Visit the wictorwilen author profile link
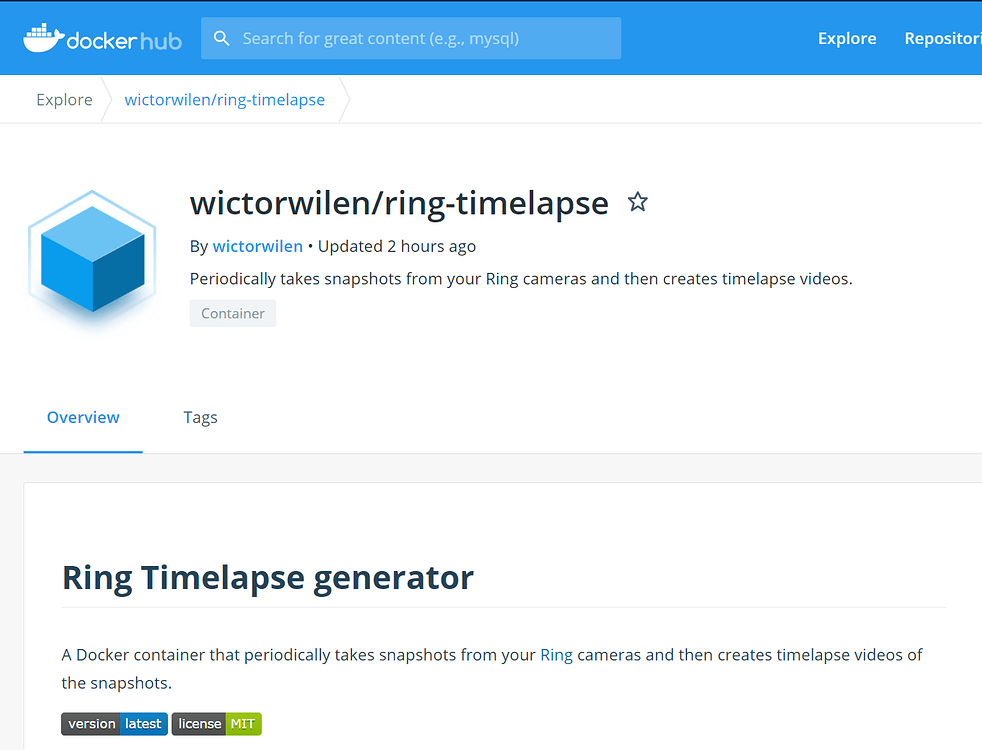 (257, 246)
